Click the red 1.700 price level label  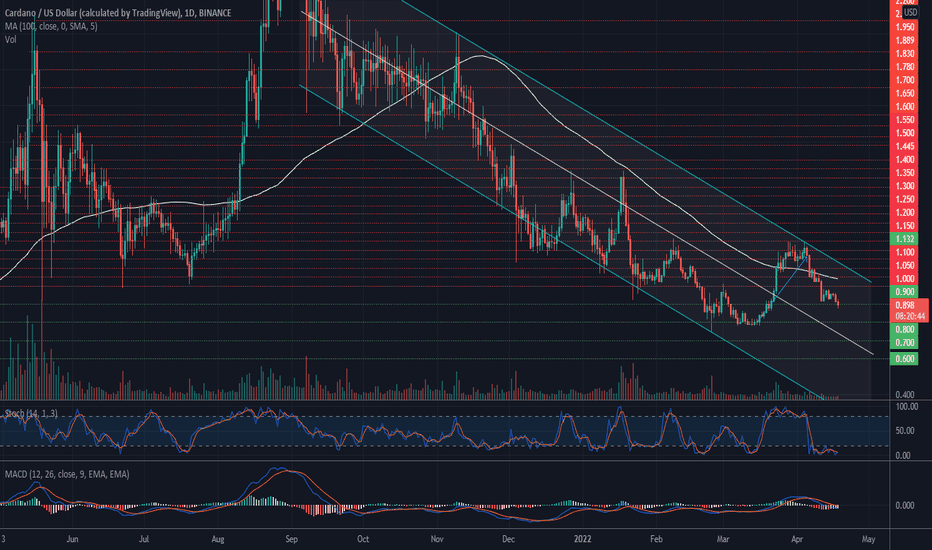tap(905, 80)
